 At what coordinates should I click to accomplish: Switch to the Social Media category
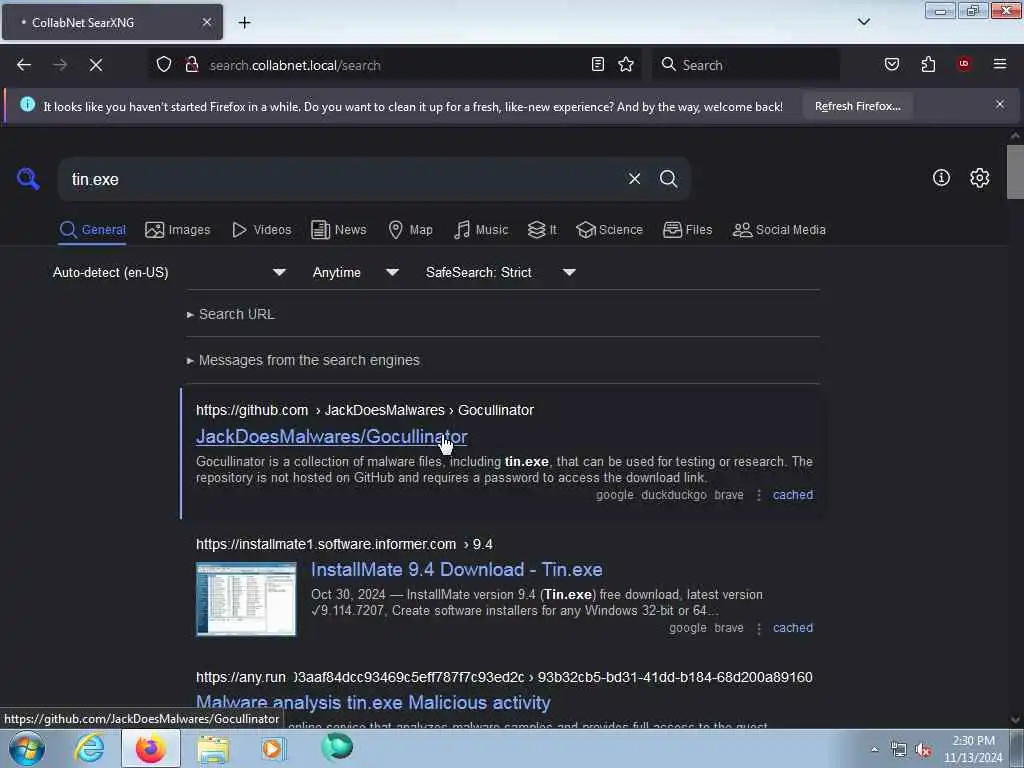coord(779,230)
